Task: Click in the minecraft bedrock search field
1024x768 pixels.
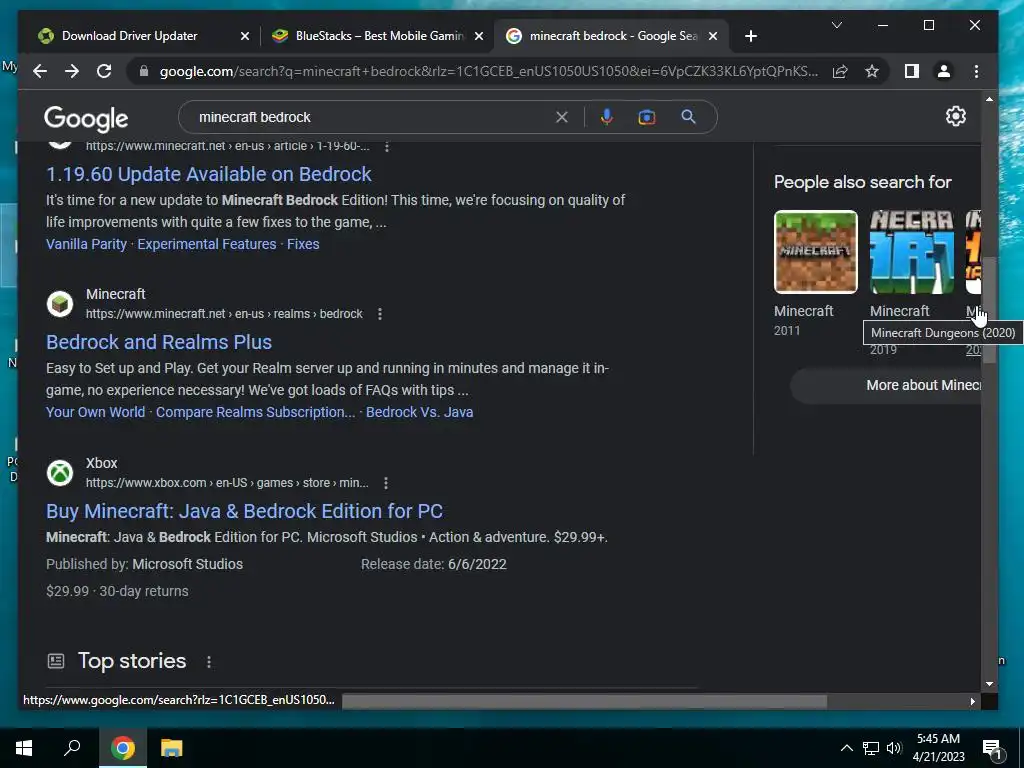Action: pyautogui.click(x=372, y=117)
